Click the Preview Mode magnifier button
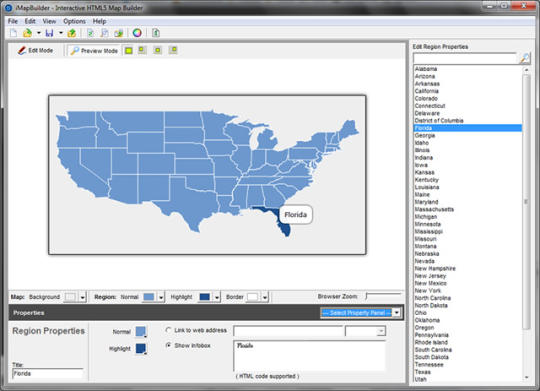This screenshot has width=540, height=391. click(94, 51)
